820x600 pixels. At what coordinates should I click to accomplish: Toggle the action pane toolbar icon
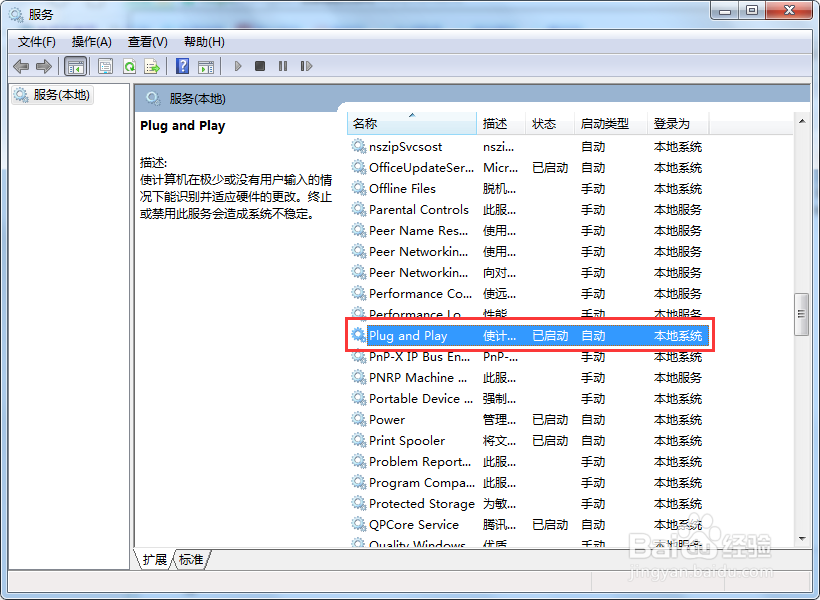point(206,66)
